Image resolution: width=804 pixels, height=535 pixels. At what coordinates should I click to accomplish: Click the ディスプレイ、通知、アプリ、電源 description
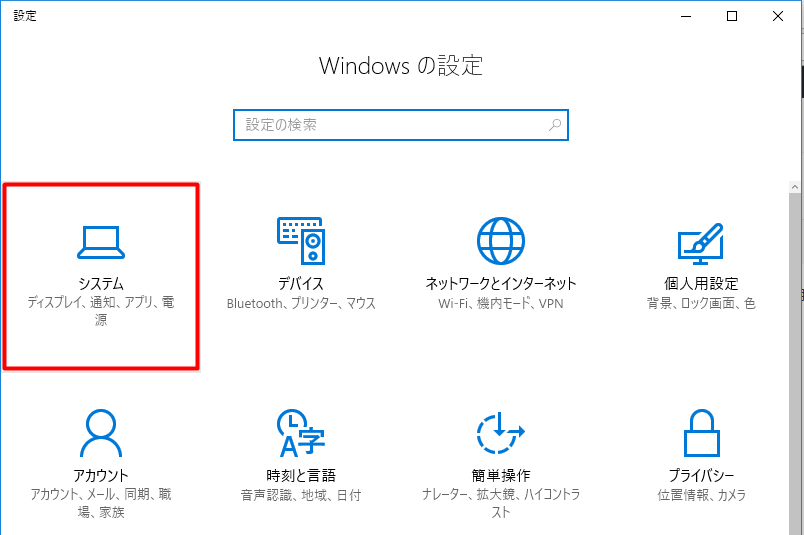(101, 311)
